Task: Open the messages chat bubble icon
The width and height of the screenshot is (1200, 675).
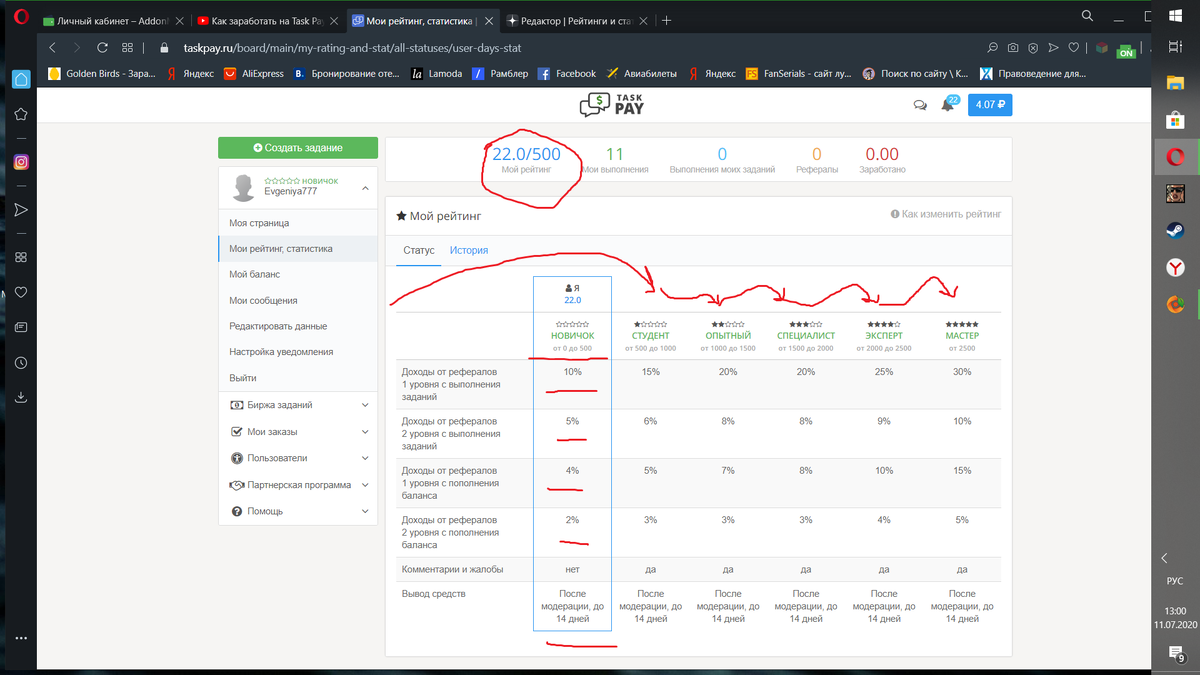Action: 920,105
